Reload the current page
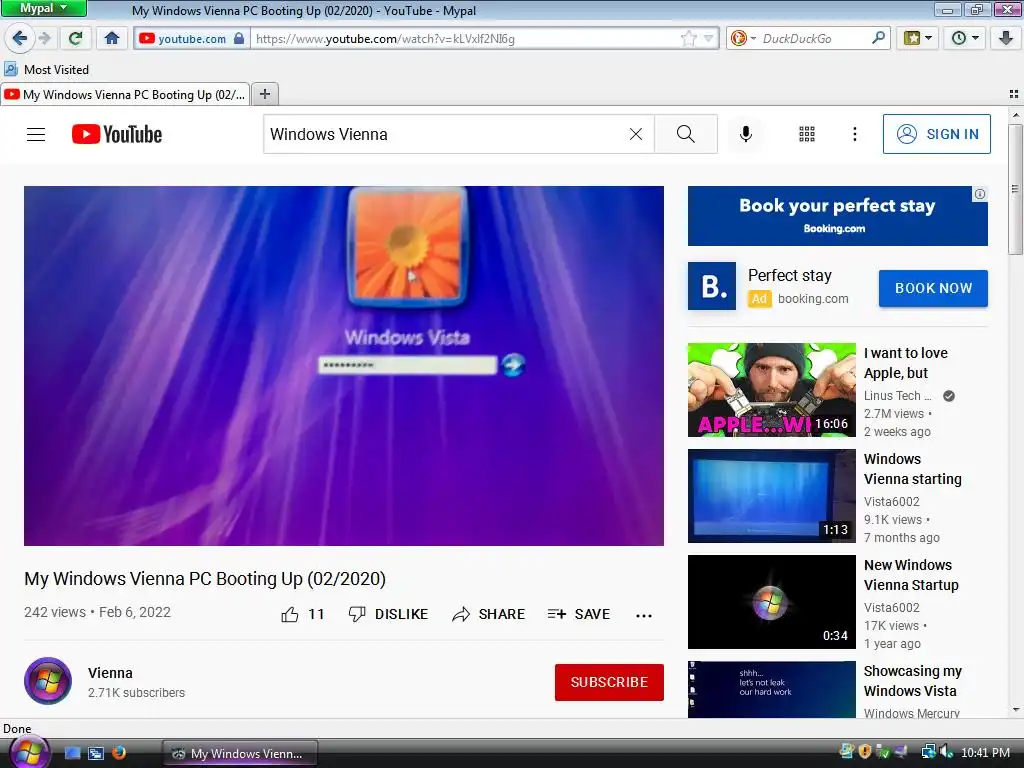Image resolution: width=1024 pixels, height=768 pixels. coord(76,38)
